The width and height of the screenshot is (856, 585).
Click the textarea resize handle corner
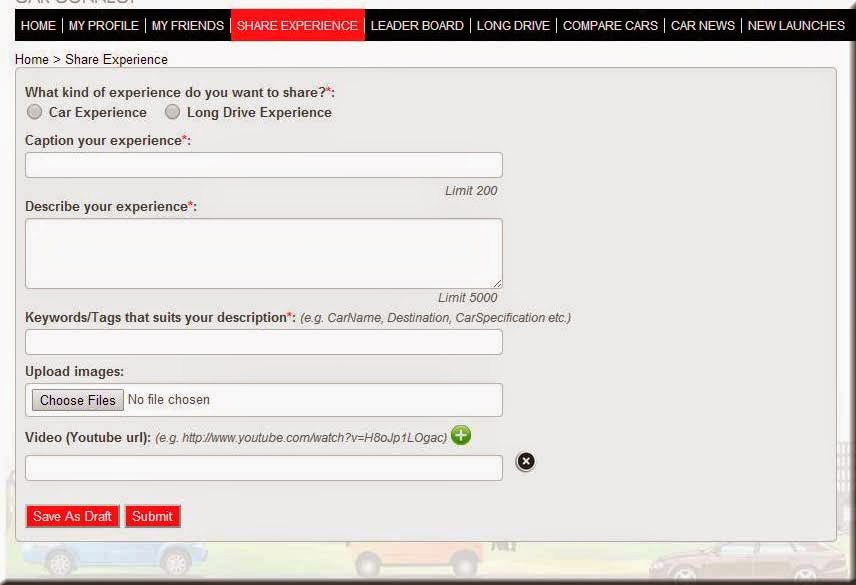point(497,284)
